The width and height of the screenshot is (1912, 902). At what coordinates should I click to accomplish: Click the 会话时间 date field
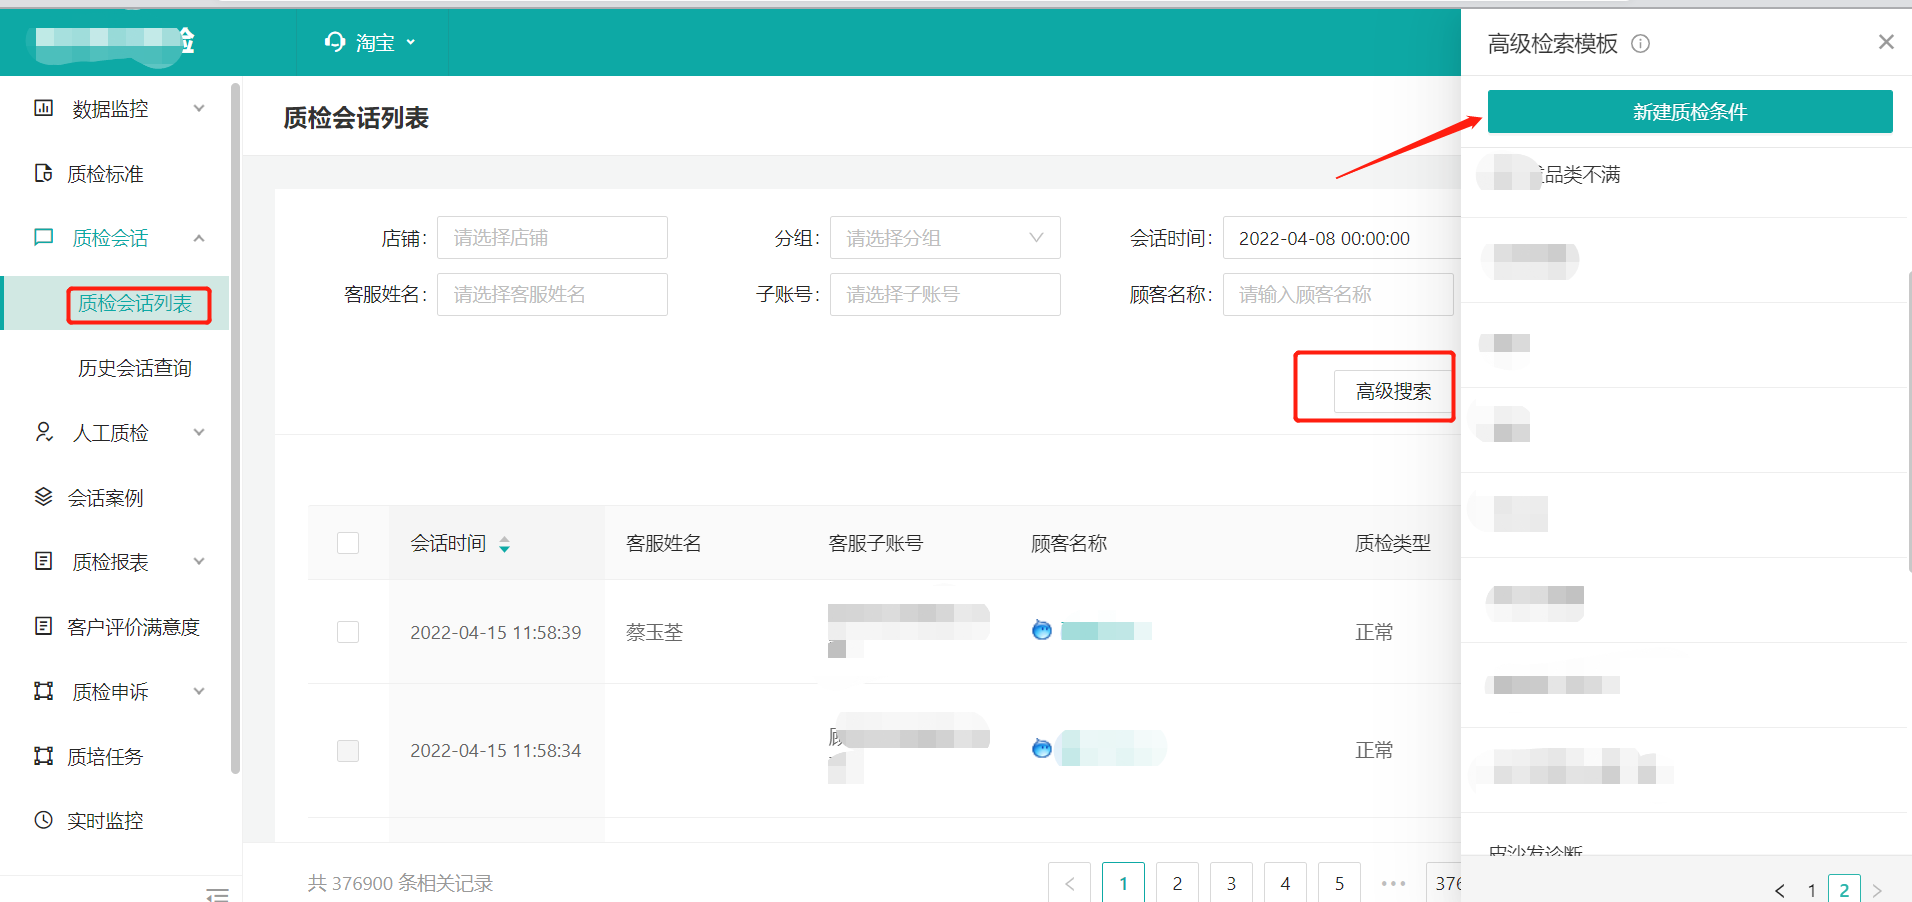(x=1341, y=238)
